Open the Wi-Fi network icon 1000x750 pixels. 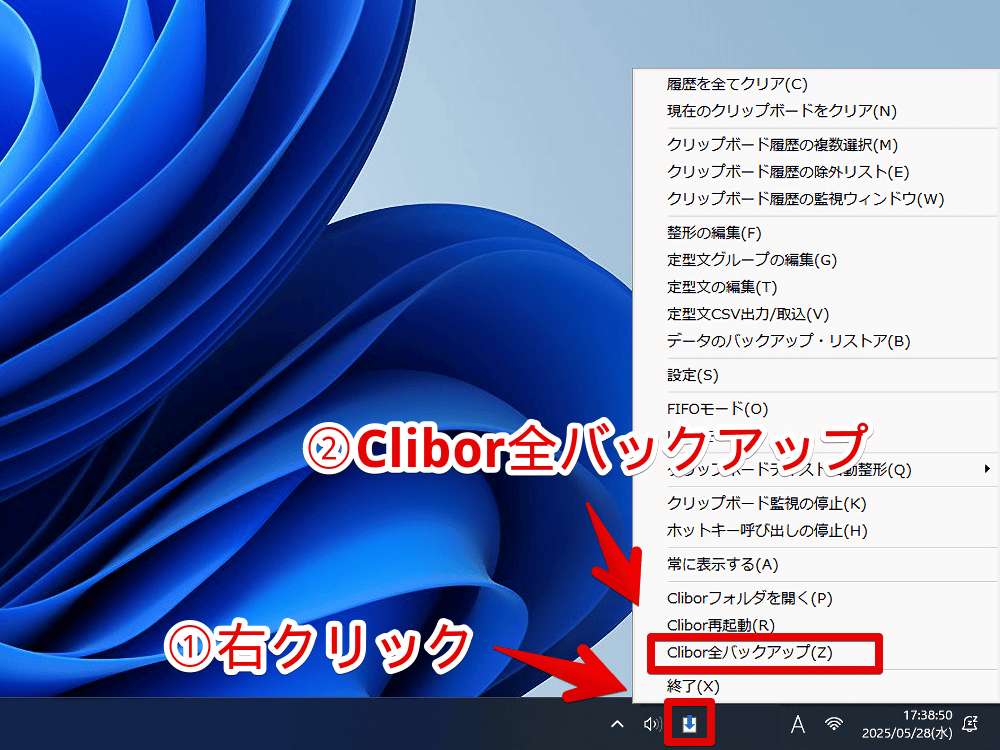(x=834, y=724)
